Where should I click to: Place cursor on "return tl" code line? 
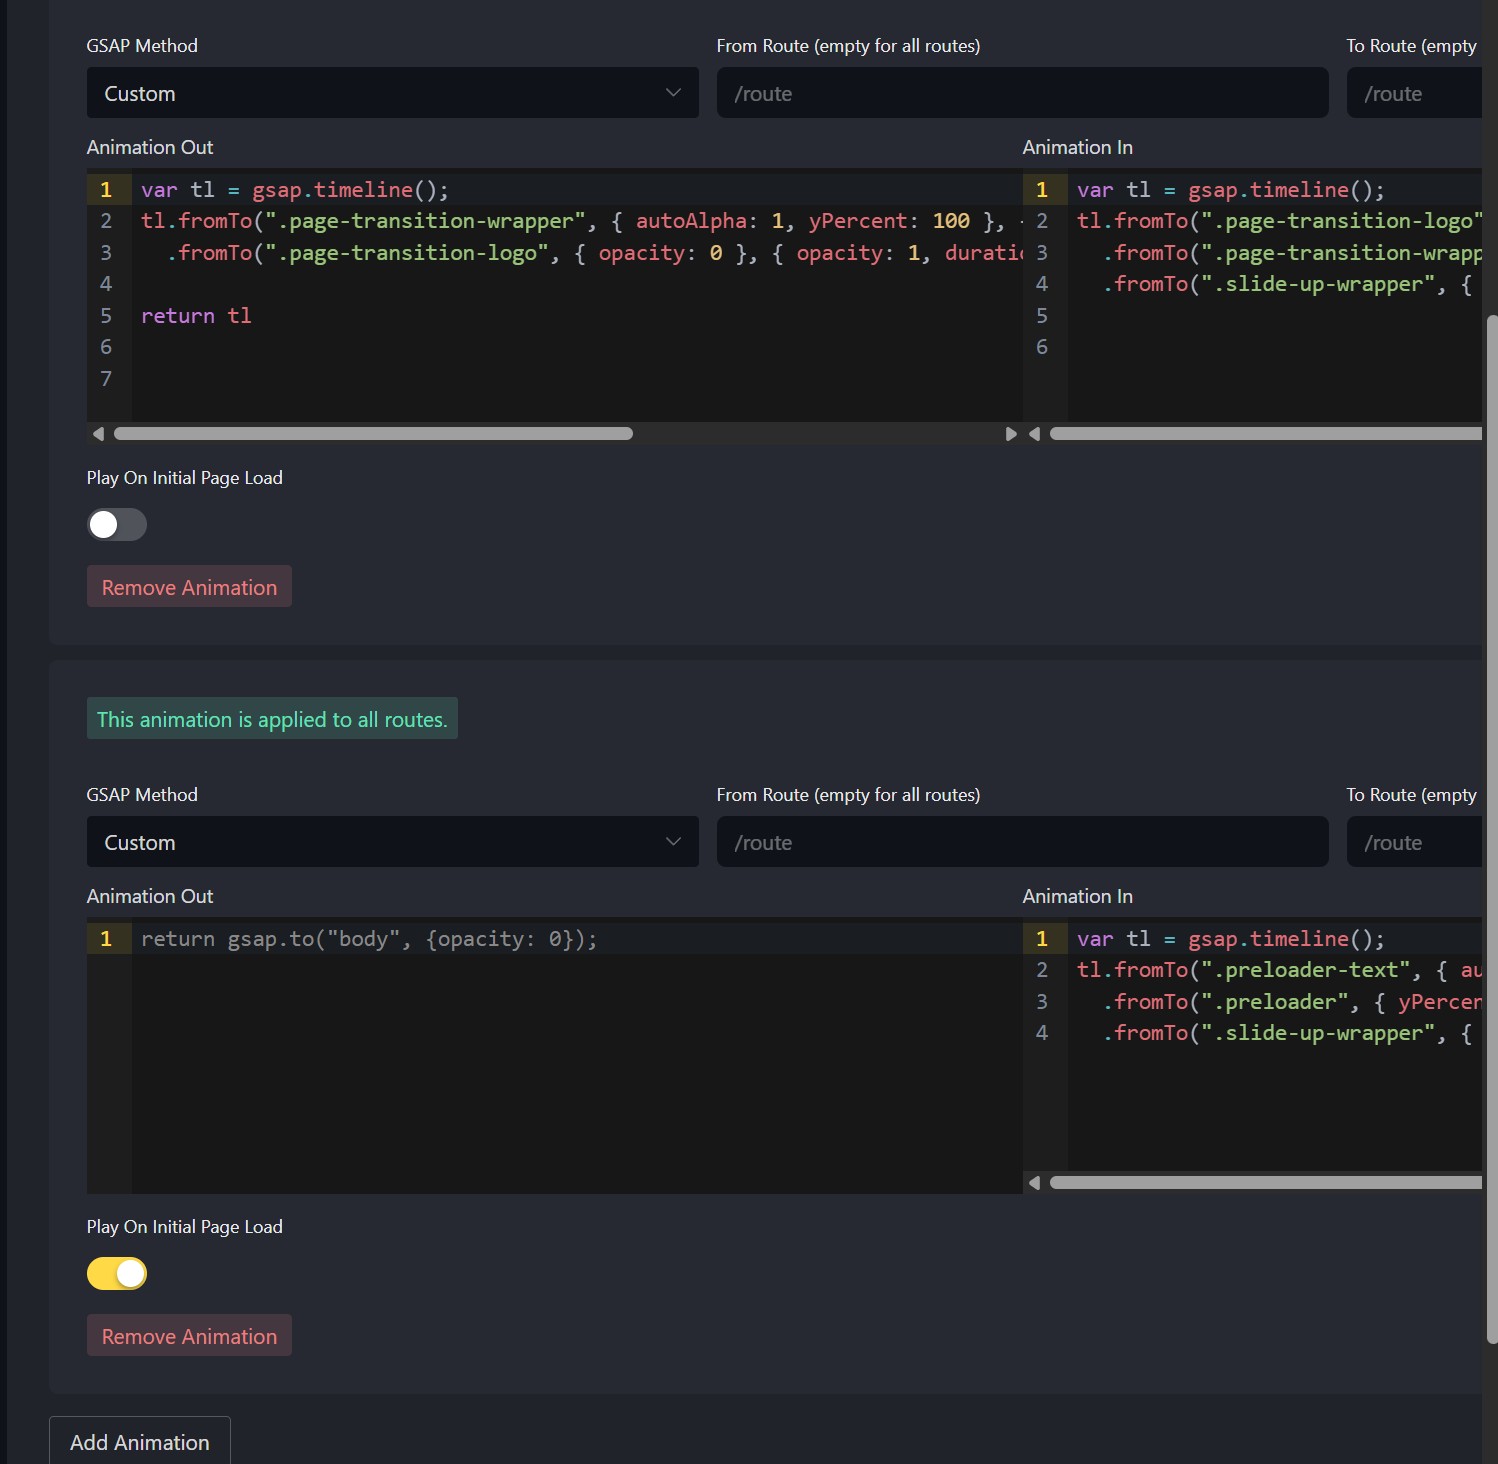[x=197, y=316]
